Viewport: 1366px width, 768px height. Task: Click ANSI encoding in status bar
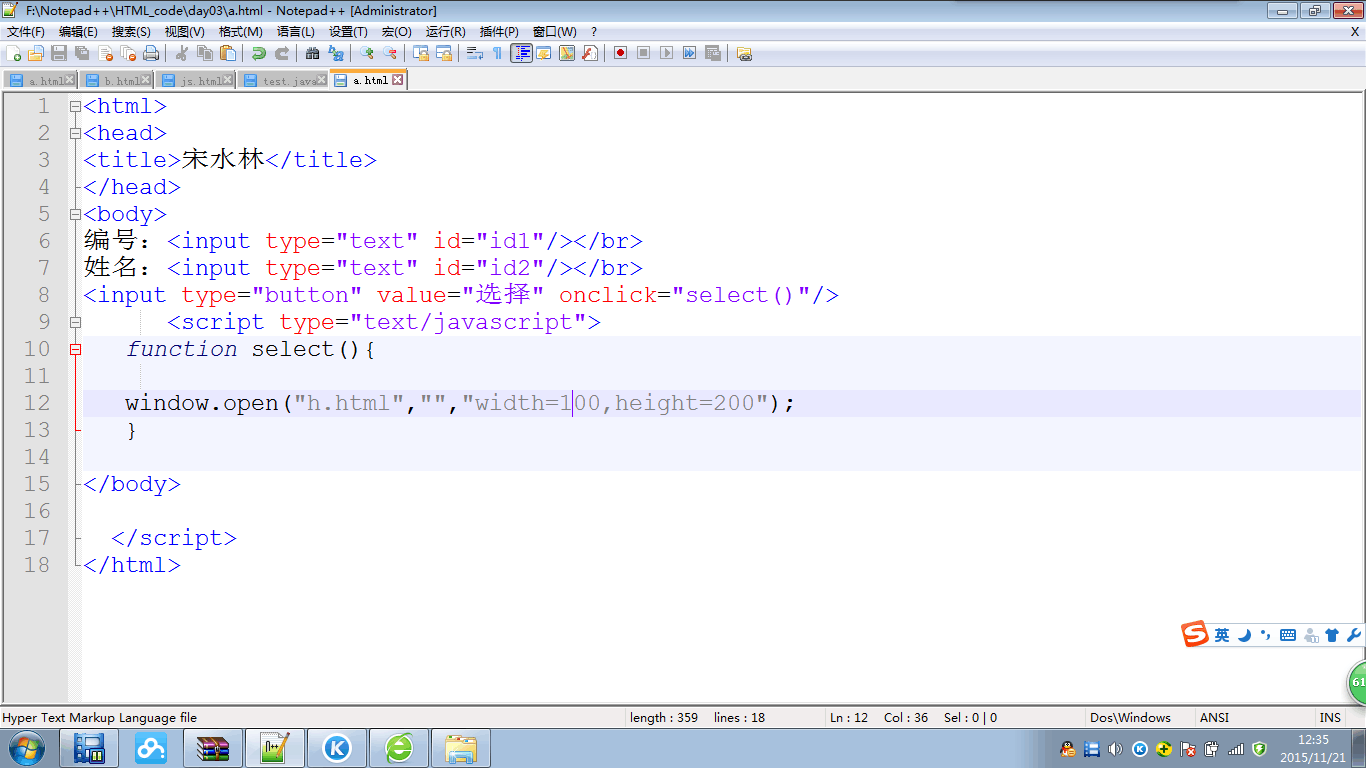(x=1214, y=717)
